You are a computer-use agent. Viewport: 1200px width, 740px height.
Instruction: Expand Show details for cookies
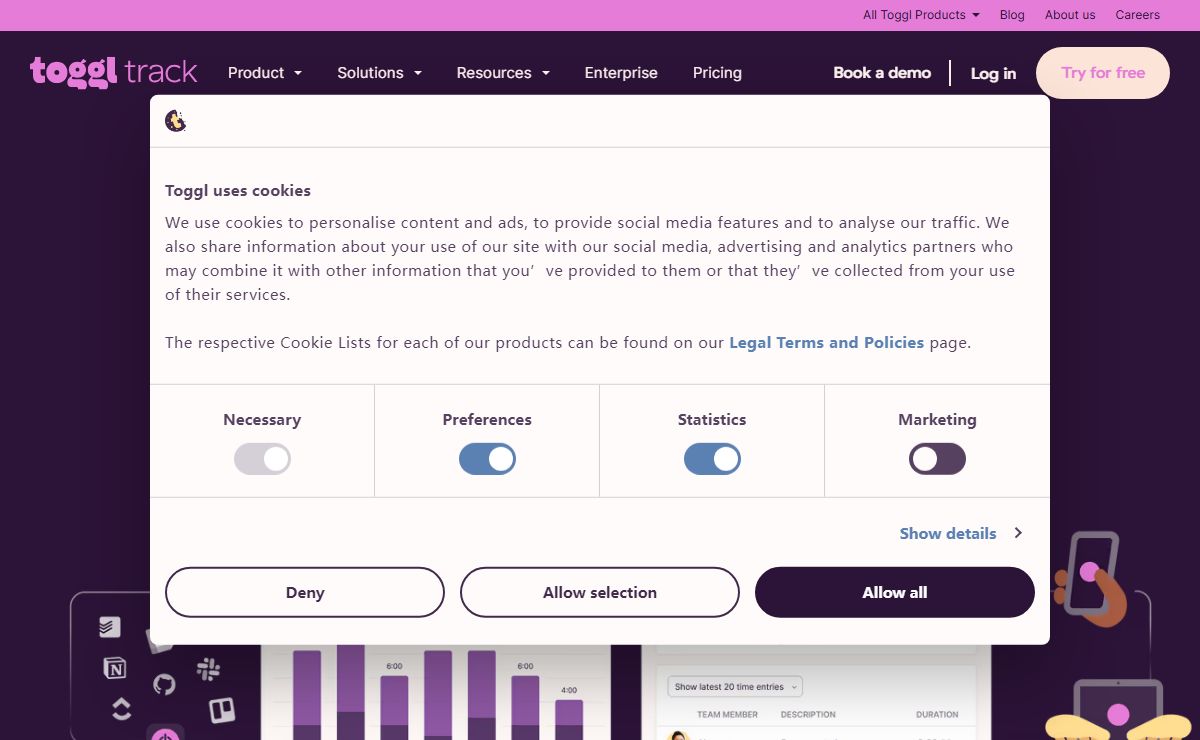pos(960,533)
